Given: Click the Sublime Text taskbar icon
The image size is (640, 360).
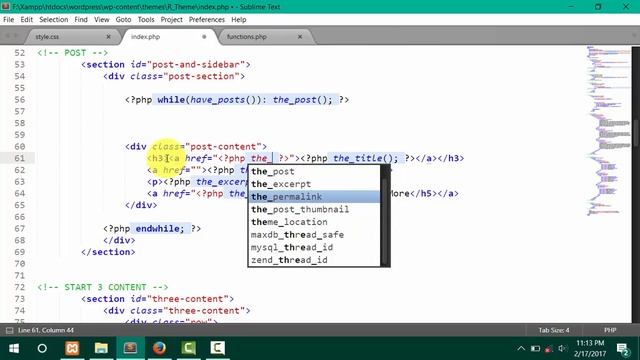Looking at the screenshot, I should pos(130,349).
